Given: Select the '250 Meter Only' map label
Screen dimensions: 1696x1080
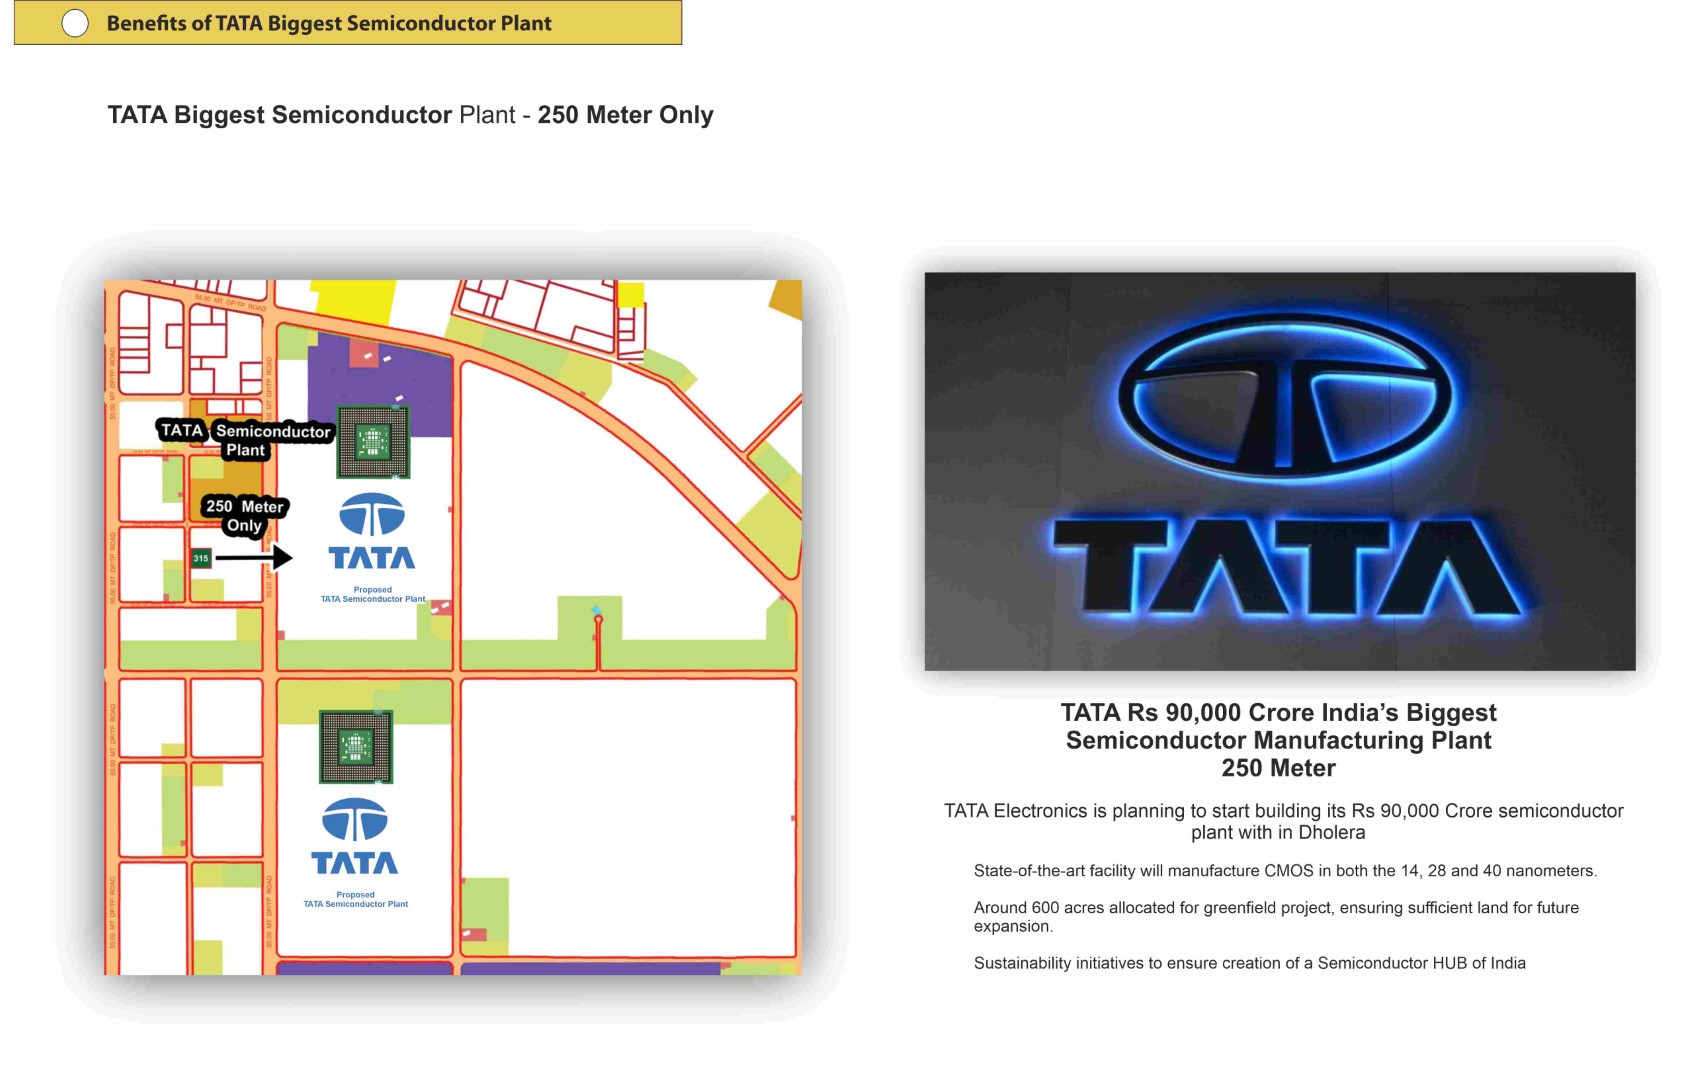Looking at the screenshot, I should (x=245, y=516).
